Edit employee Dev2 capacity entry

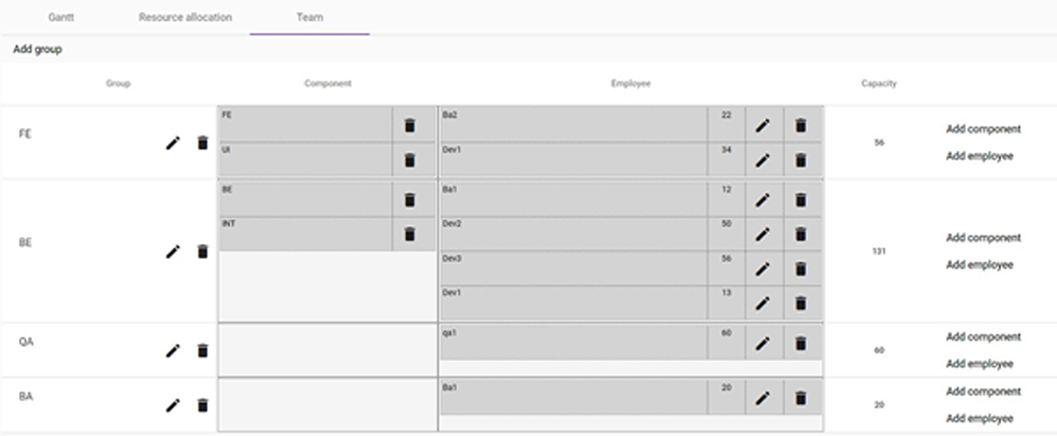pos(762,234)
